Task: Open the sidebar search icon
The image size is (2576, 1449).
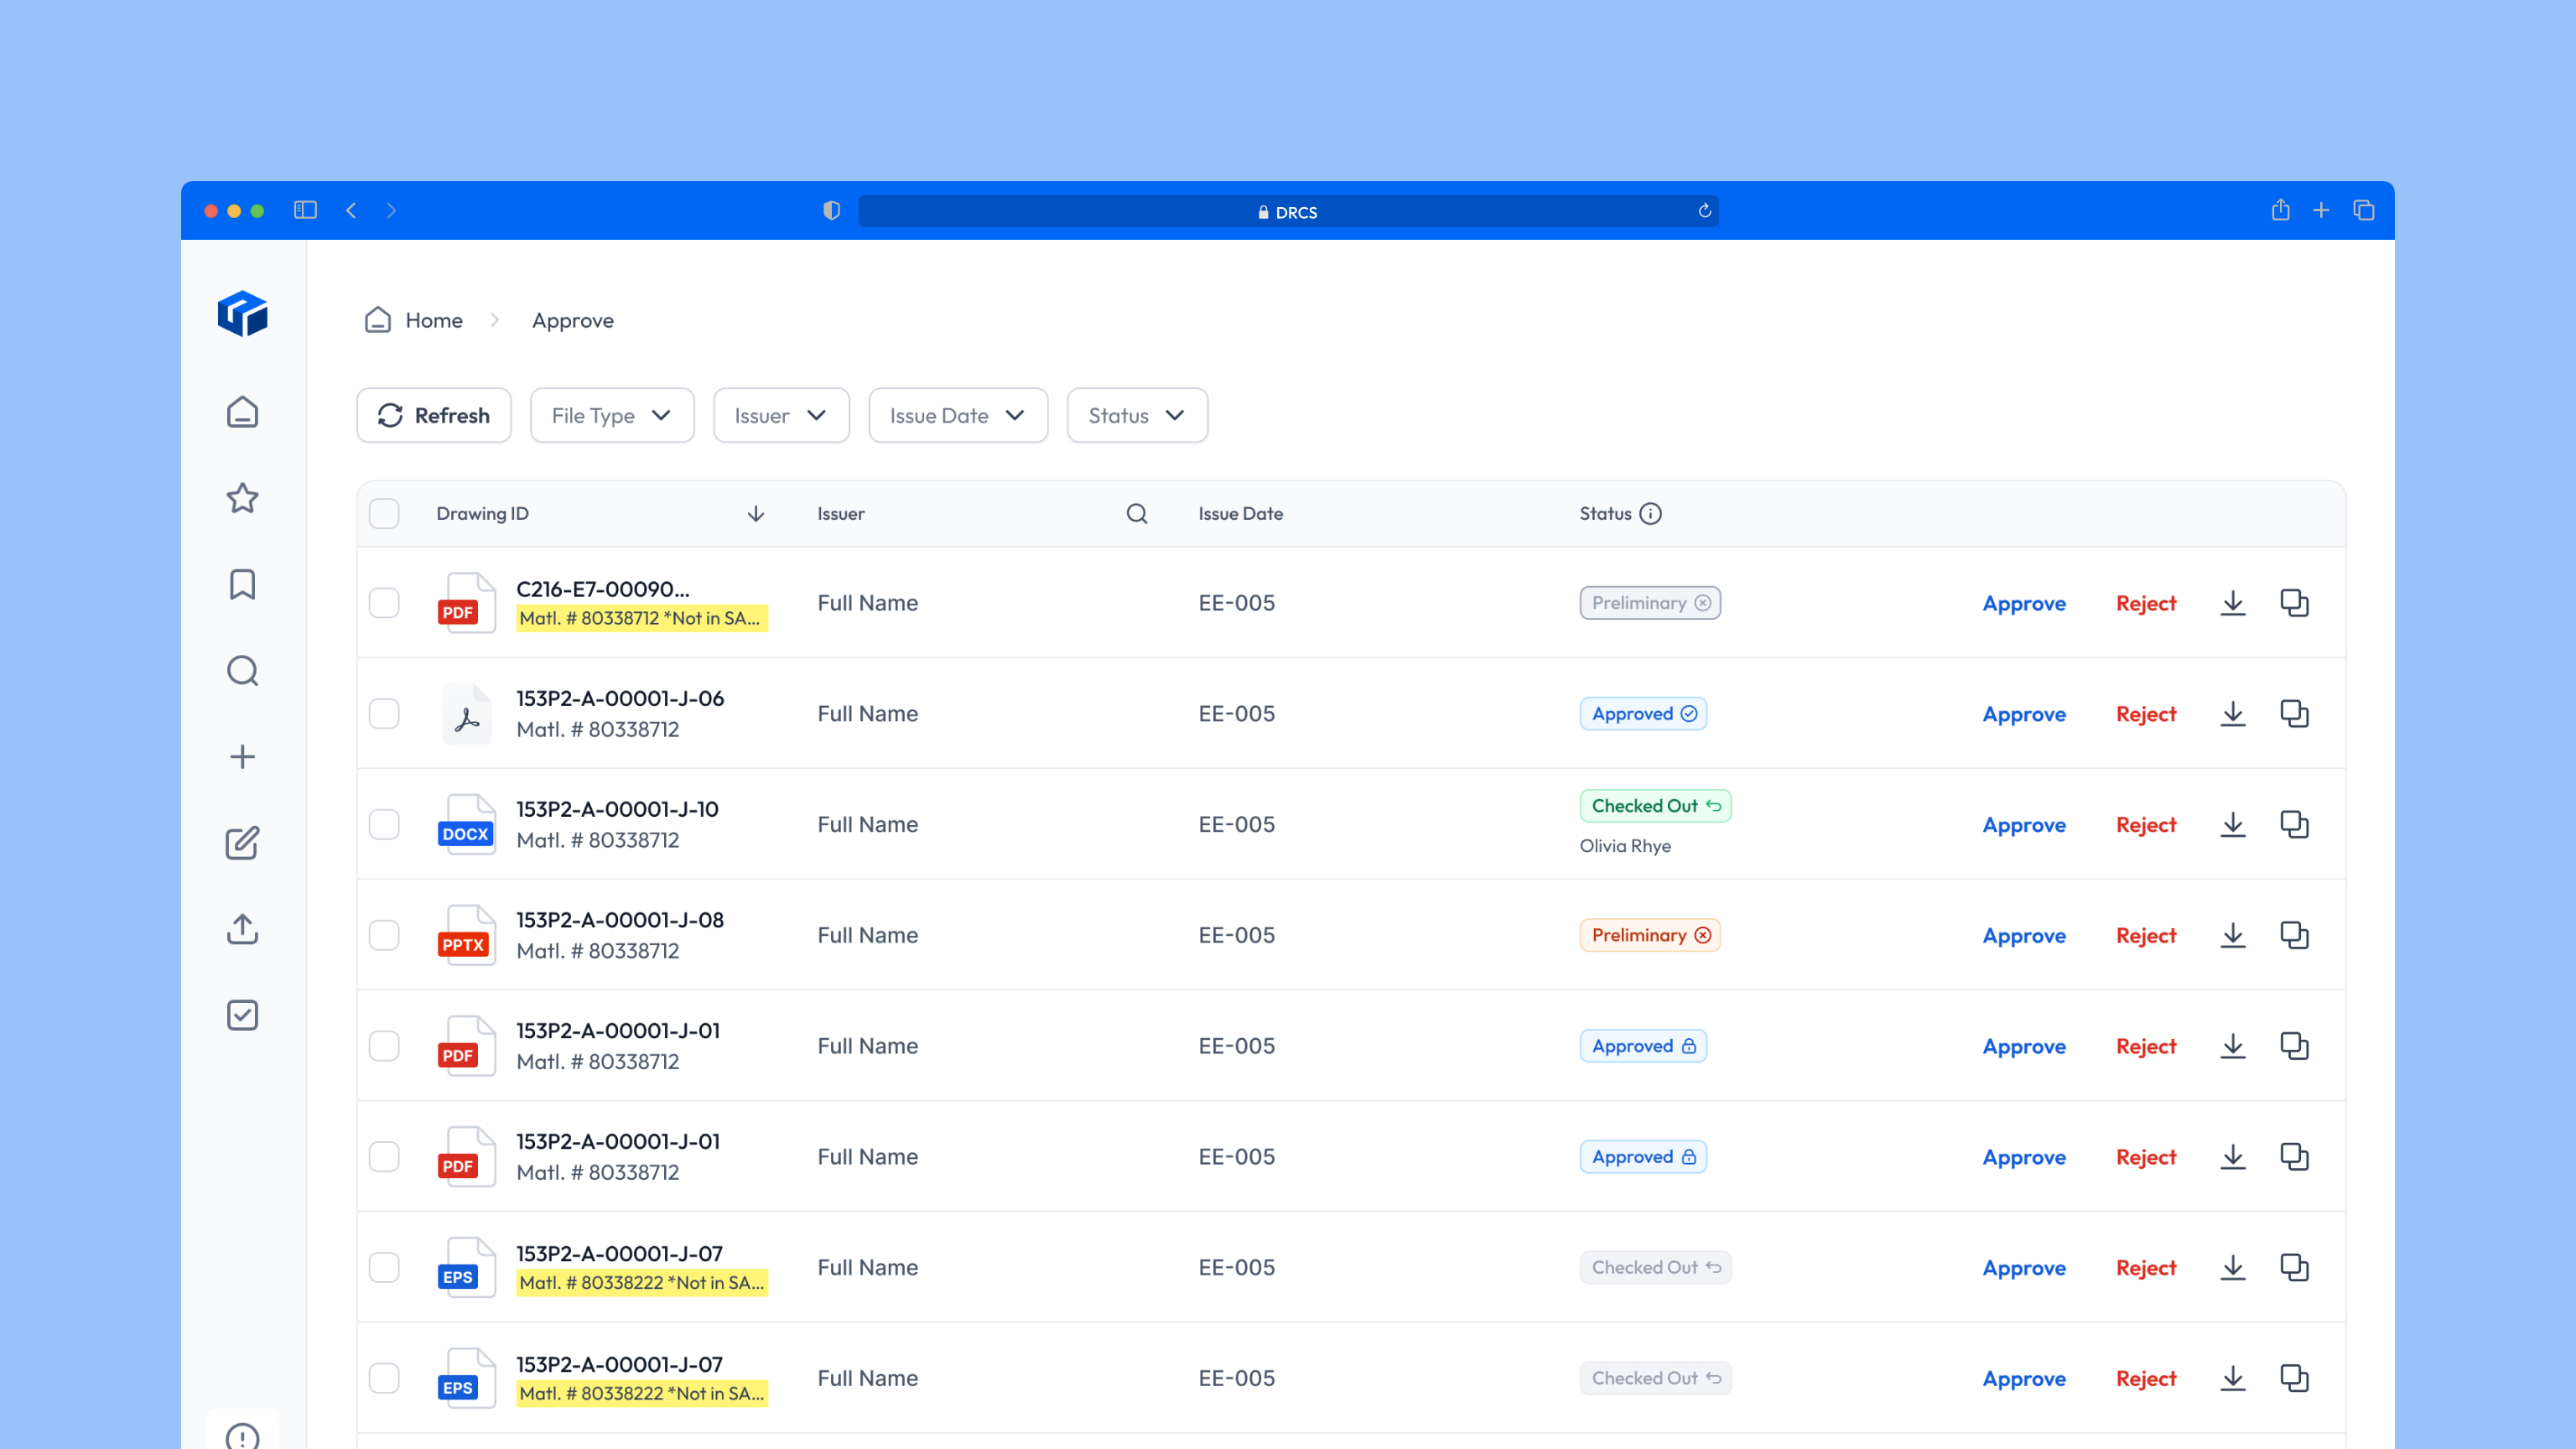Action: point(242,671)
